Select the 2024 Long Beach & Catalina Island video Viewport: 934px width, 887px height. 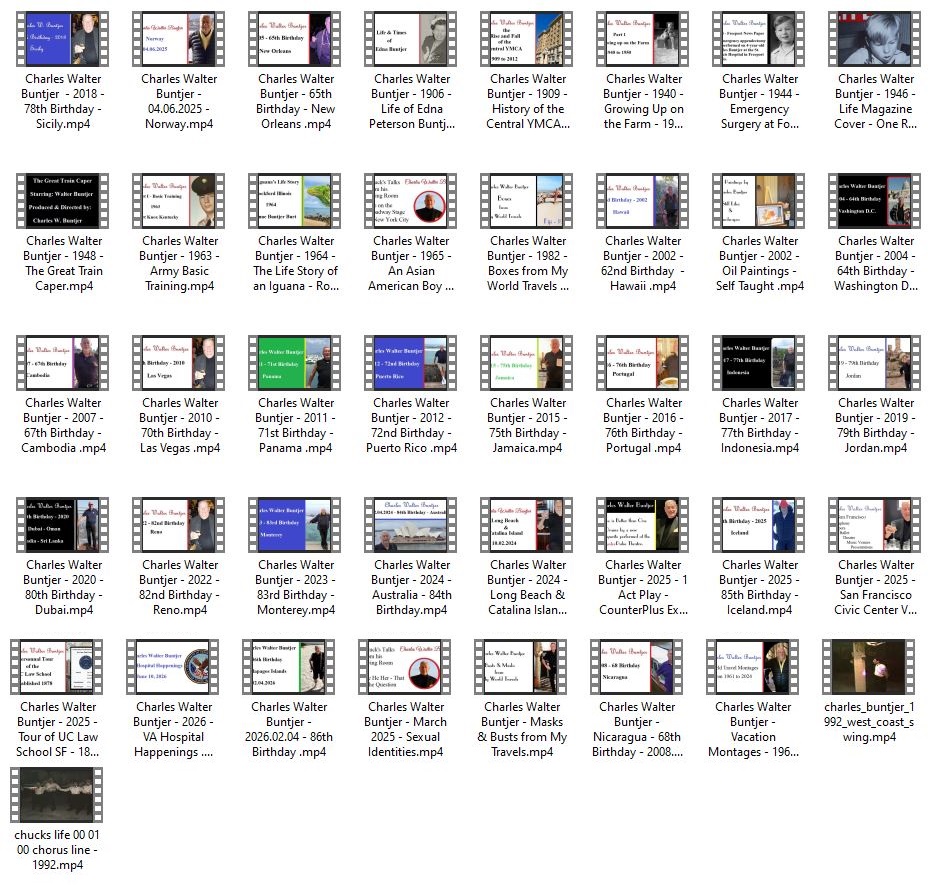pyautogui.click(x=527, y=525)
